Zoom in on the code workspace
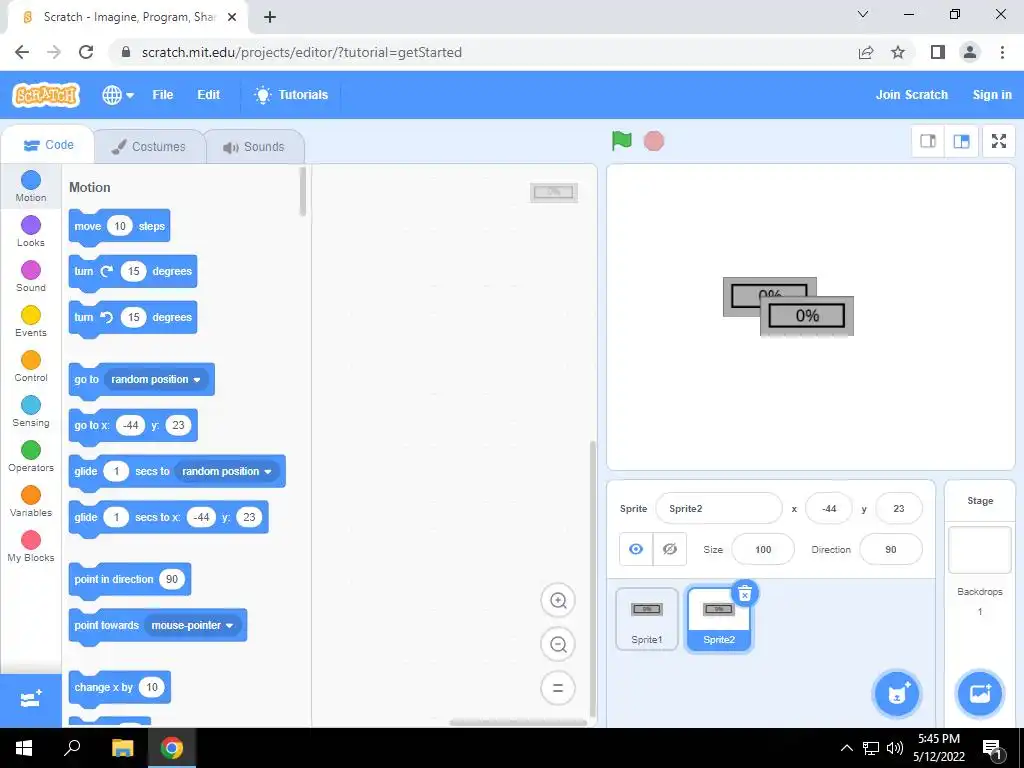Viewport: 1024px width, 768px height. tap(558, 601)
